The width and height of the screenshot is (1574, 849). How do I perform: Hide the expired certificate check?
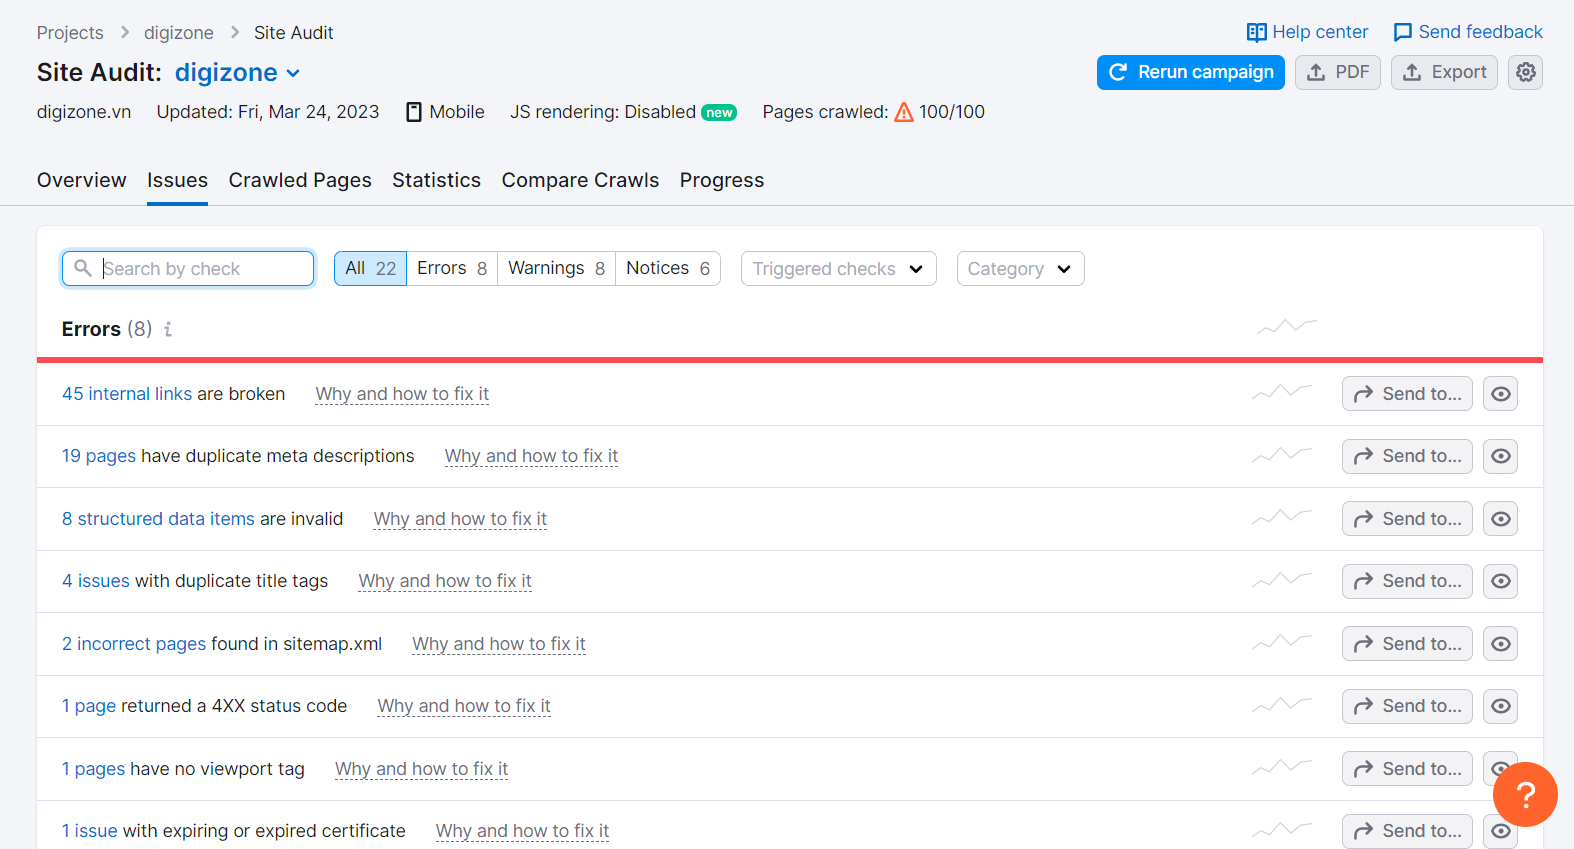tap(1500, 831)
